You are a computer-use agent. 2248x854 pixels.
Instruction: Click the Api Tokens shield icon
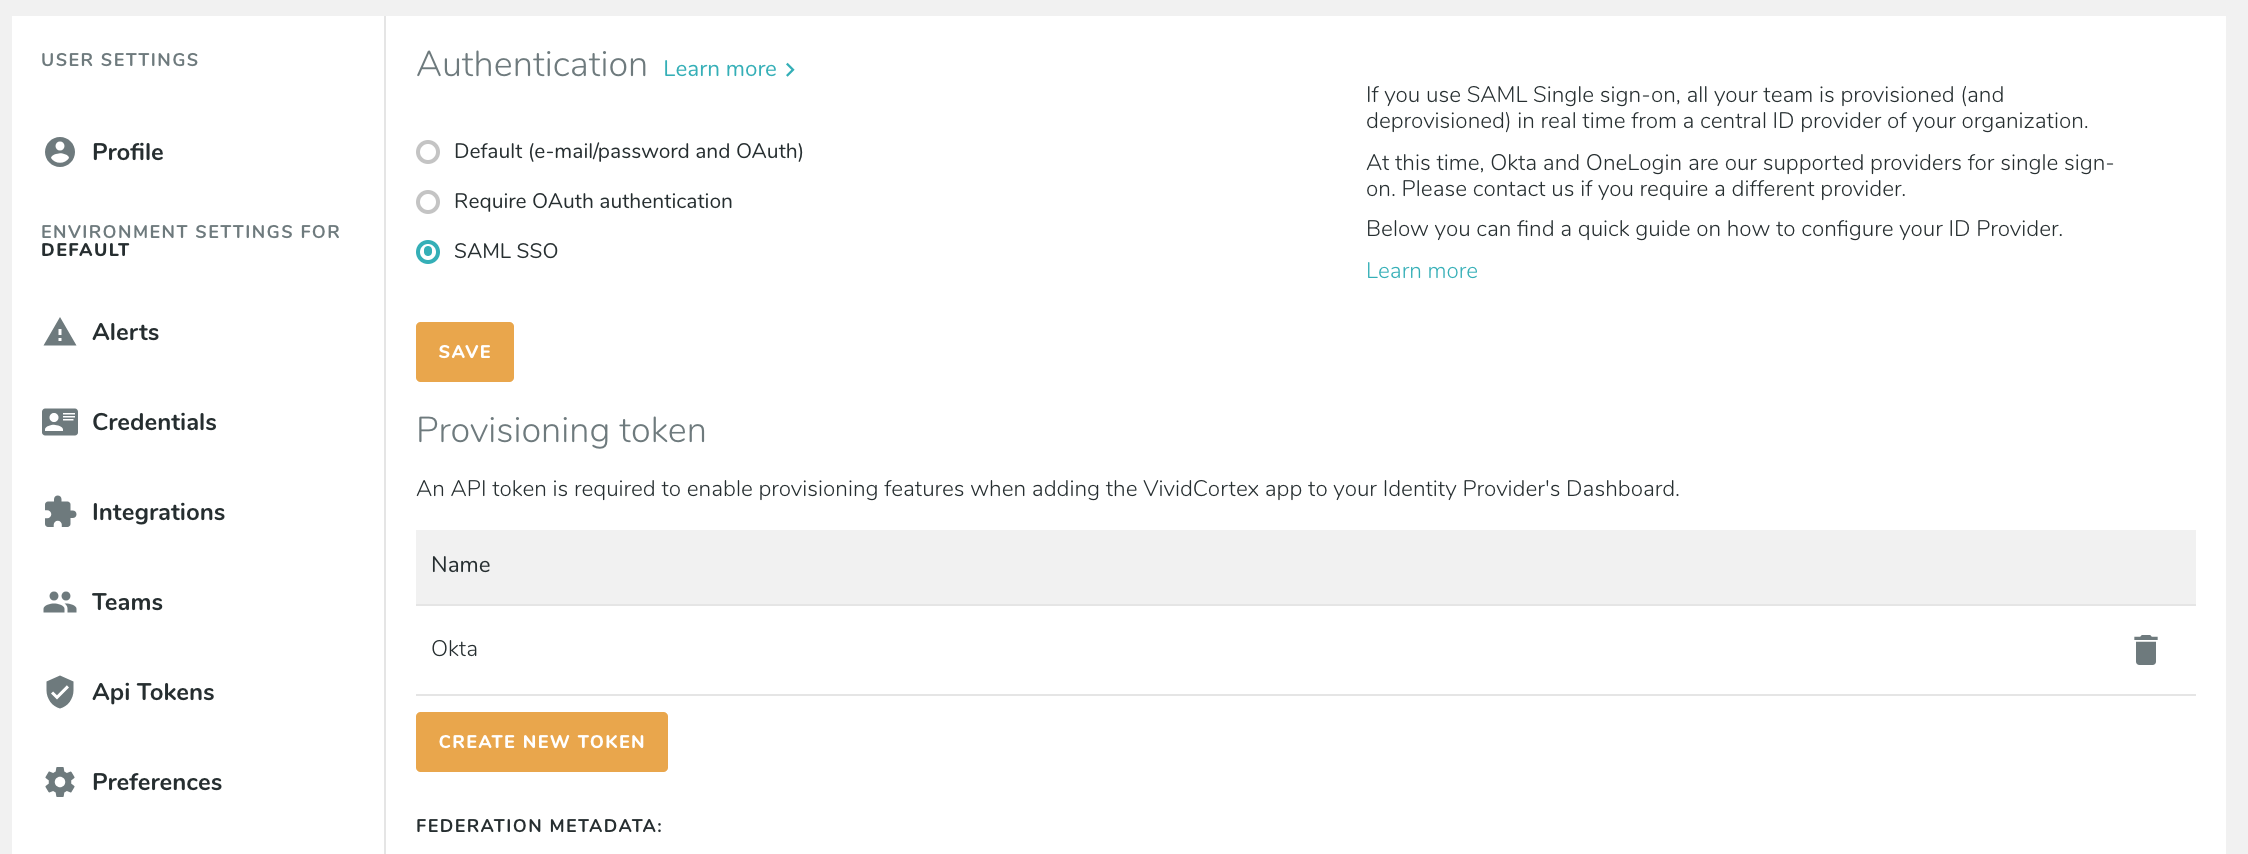[x=60, y=692]
